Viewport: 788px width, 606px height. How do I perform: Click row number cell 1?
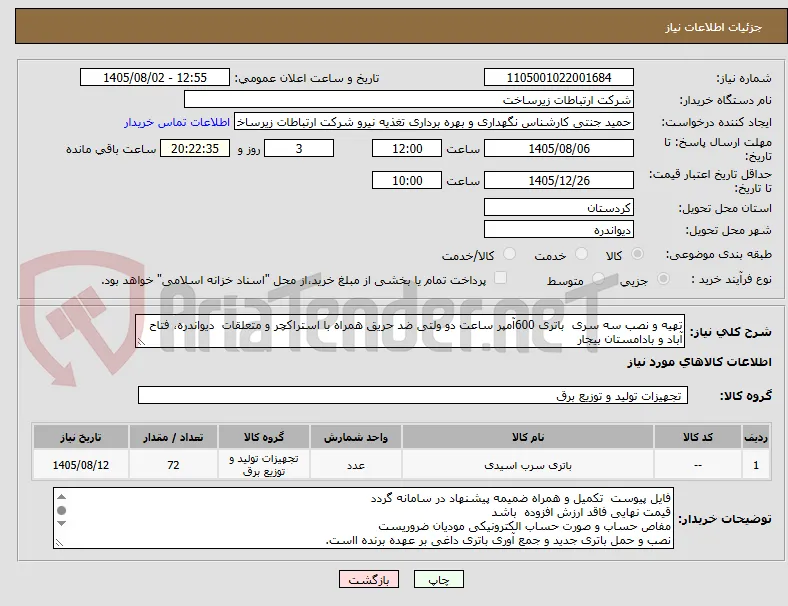(755, 465)
